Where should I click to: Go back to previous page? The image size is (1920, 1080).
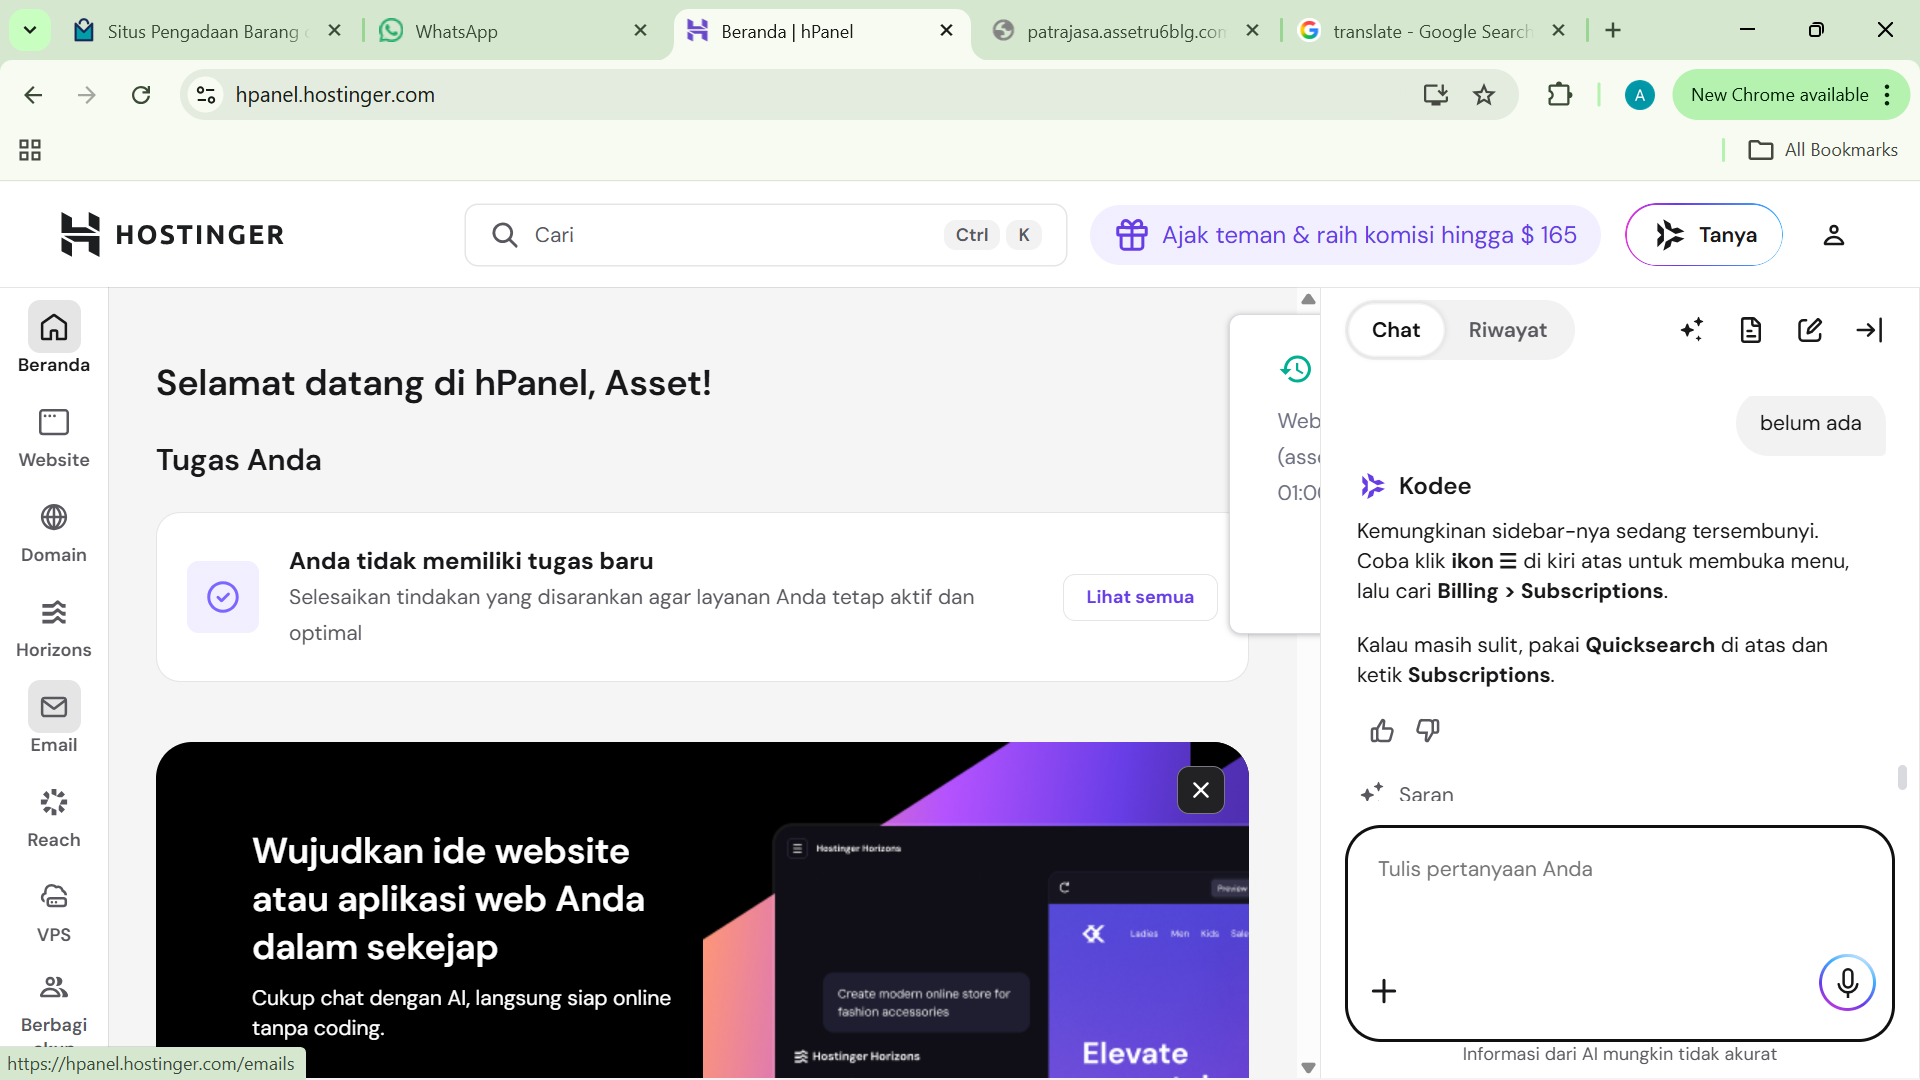coord(33,95)
